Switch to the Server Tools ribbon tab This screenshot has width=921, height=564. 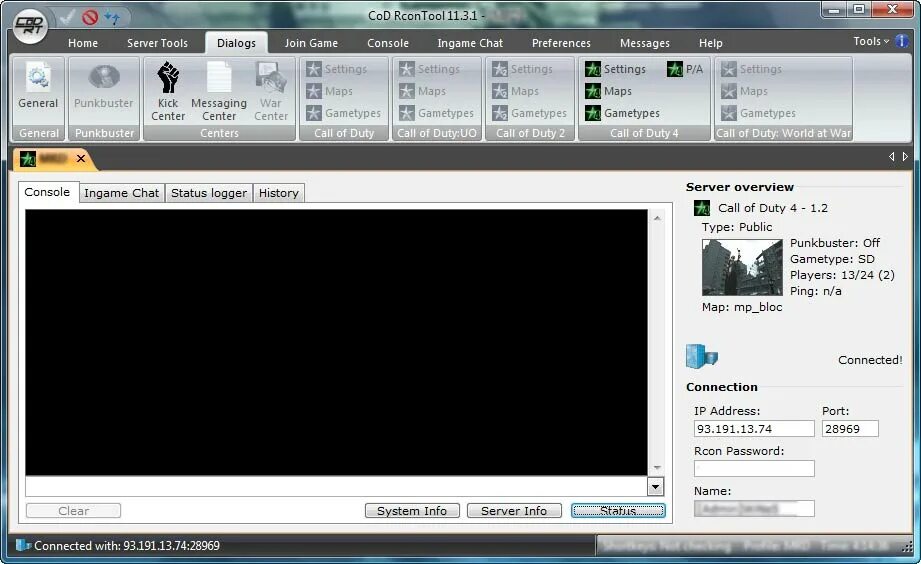pos(157,43)
